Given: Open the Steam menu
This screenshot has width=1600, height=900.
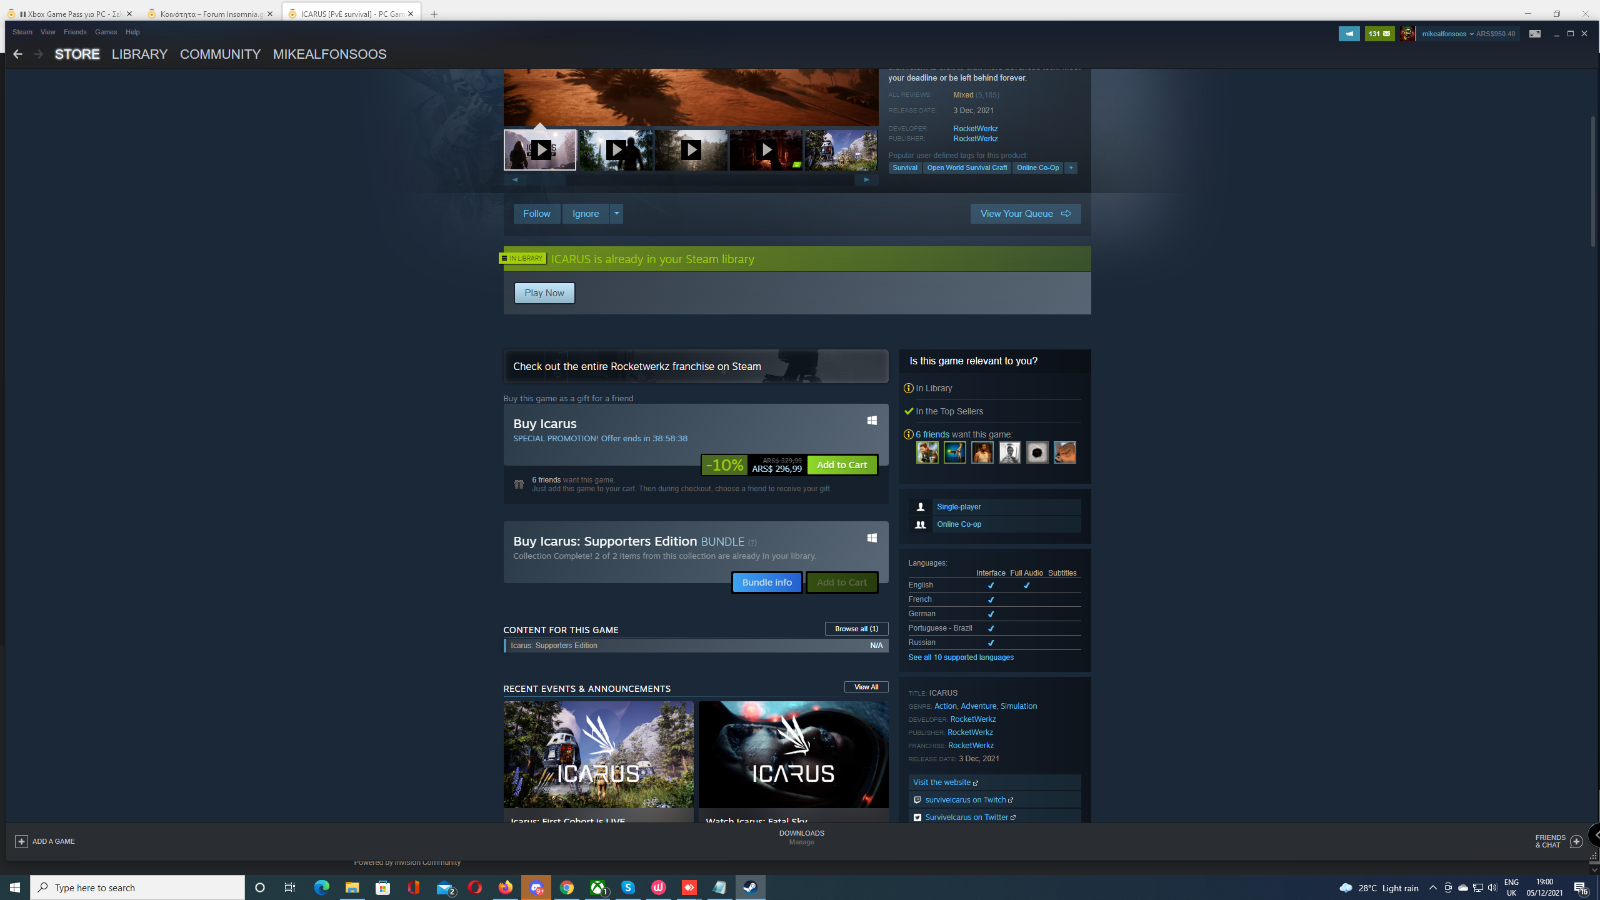Looking at the screenshot, I should [22, 32].
